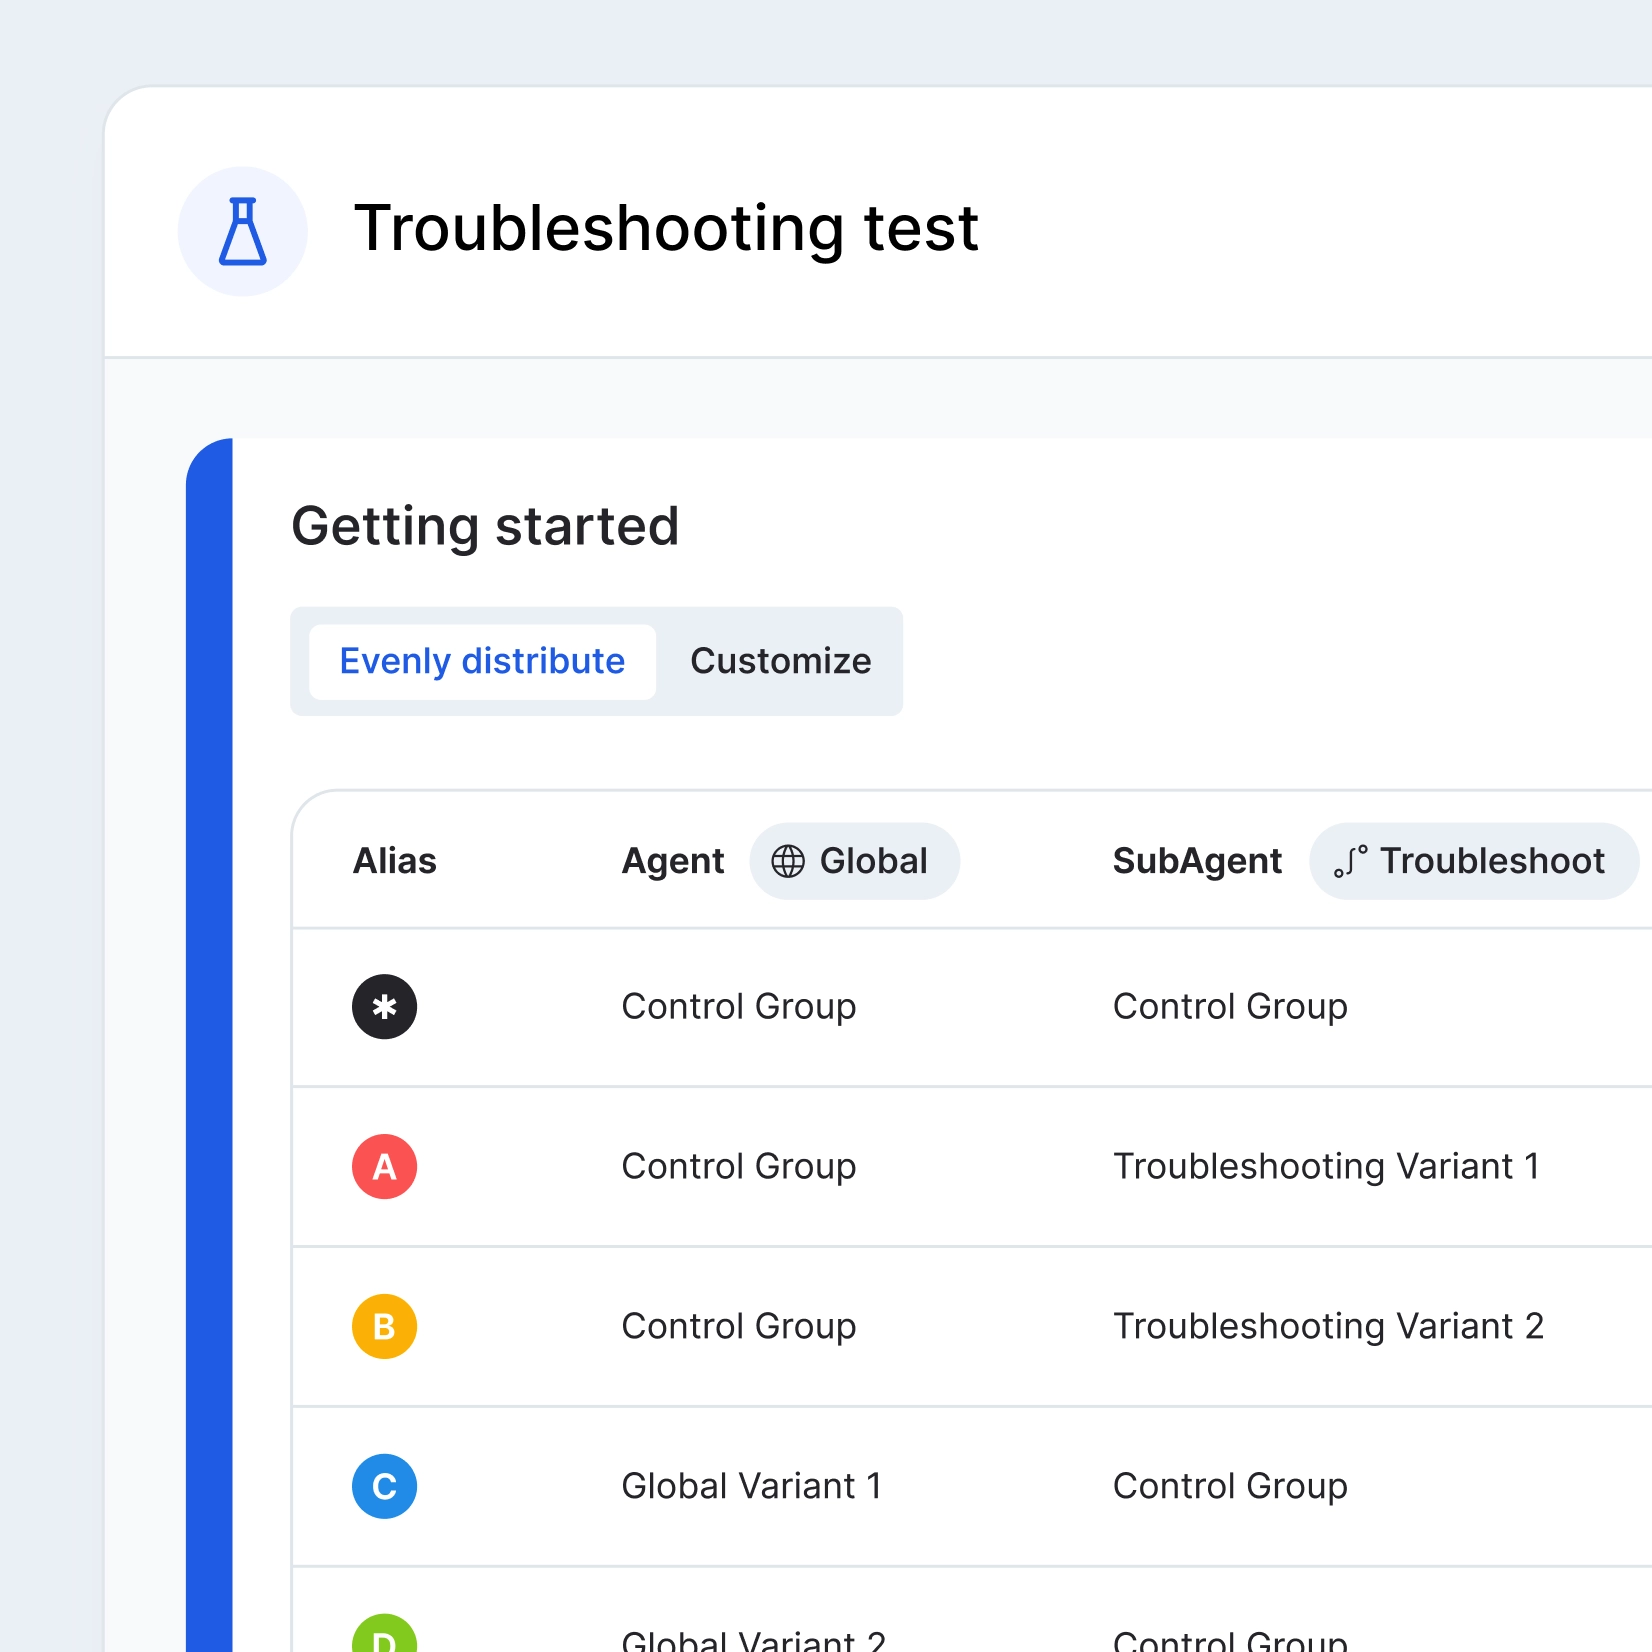Select Troubleshooting Variant 1 cell
This screenshot has width=1652, height=1652.
[1326, 1167]
